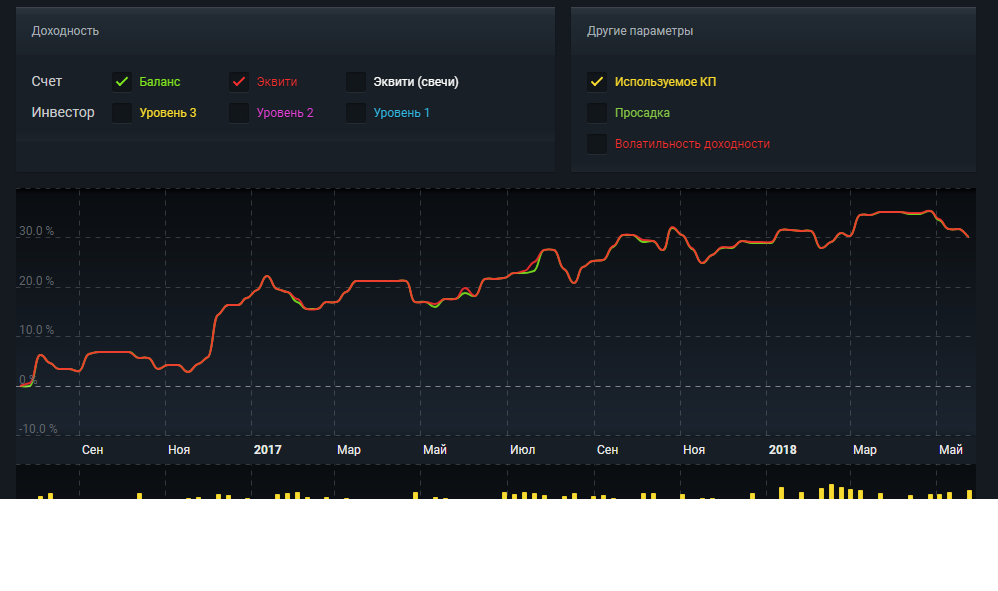Enable the Уровень 2 checkbox
998x591 pixels.
point(239,113)
